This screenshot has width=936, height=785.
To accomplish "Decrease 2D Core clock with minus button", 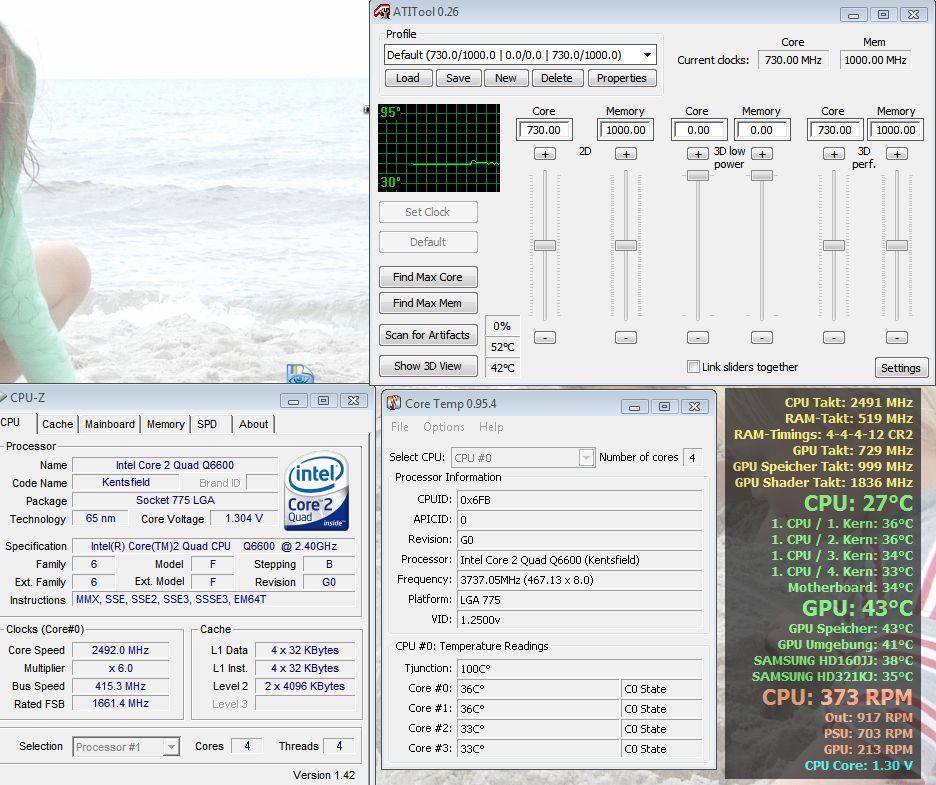I will click(x=544, y=337).
